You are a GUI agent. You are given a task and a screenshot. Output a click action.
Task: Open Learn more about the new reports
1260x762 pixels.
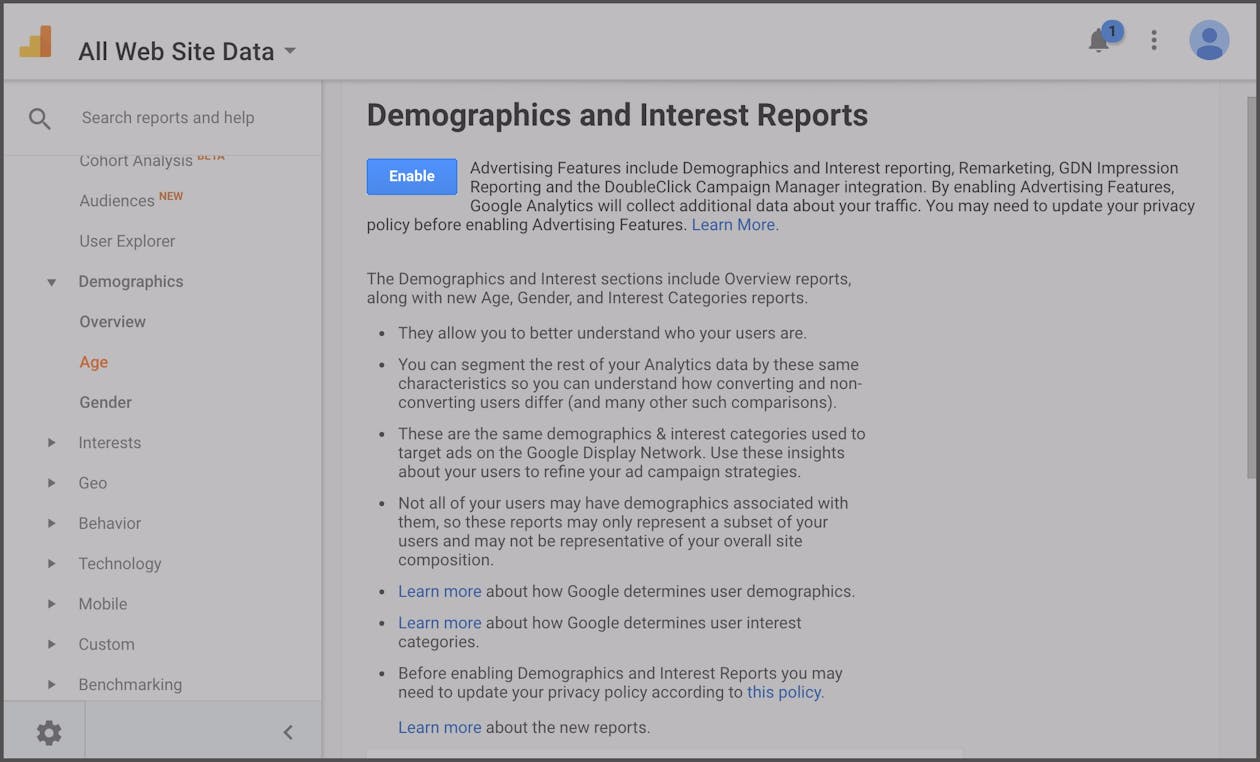(440, 727)
